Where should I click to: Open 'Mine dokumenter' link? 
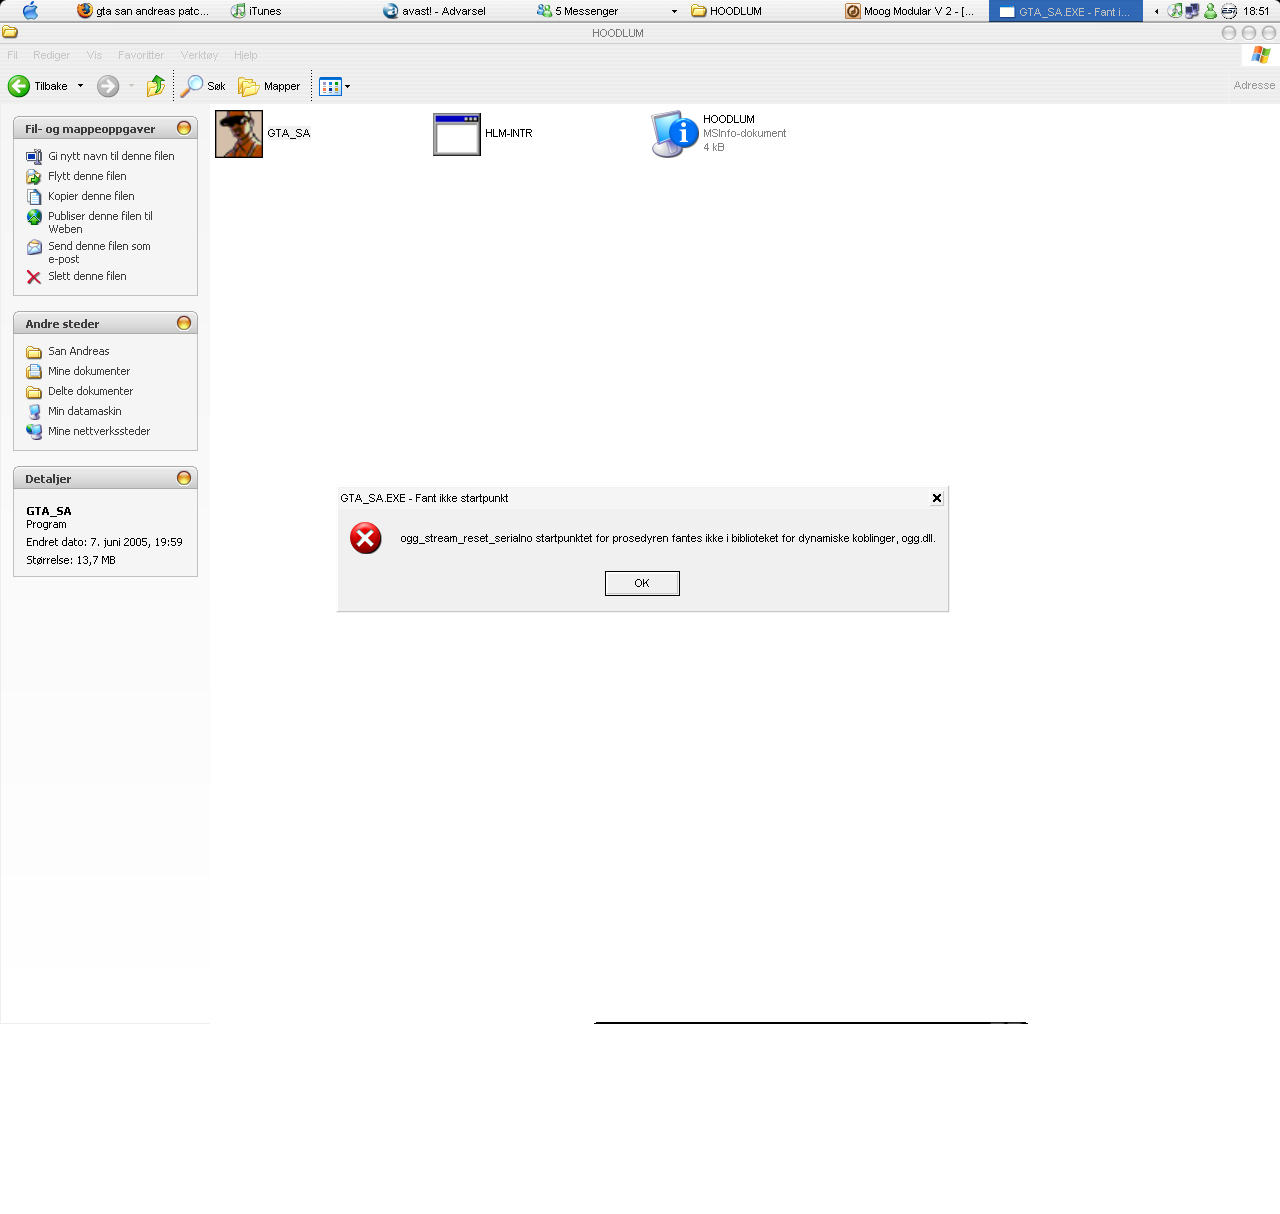coord(89,371)
